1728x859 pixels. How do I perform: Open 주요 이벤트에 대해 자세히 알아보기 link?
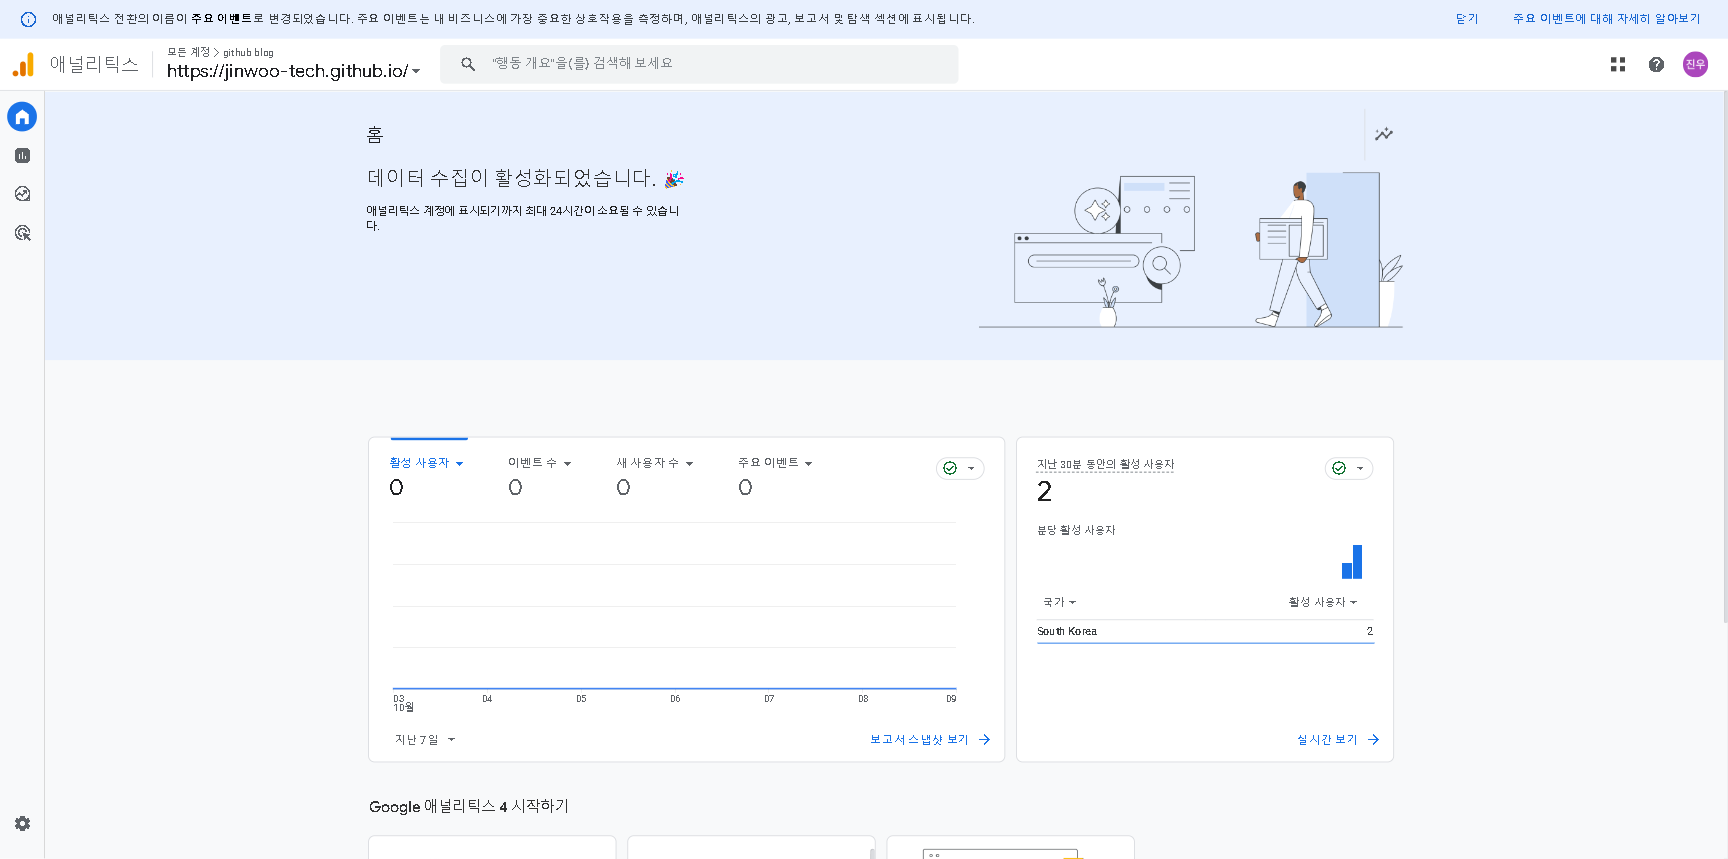click(x=1606, y=19)
